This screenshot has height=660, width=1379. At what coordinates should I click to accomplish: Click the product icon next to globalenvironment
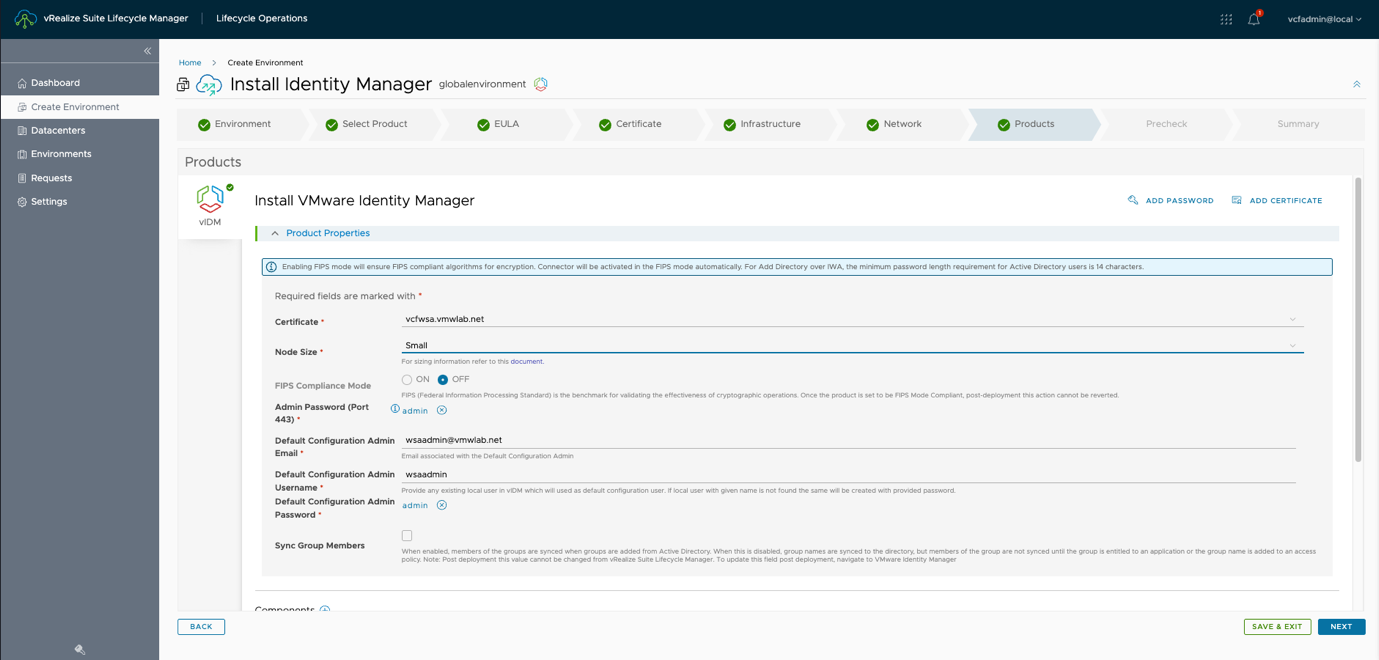coord(541,84)
